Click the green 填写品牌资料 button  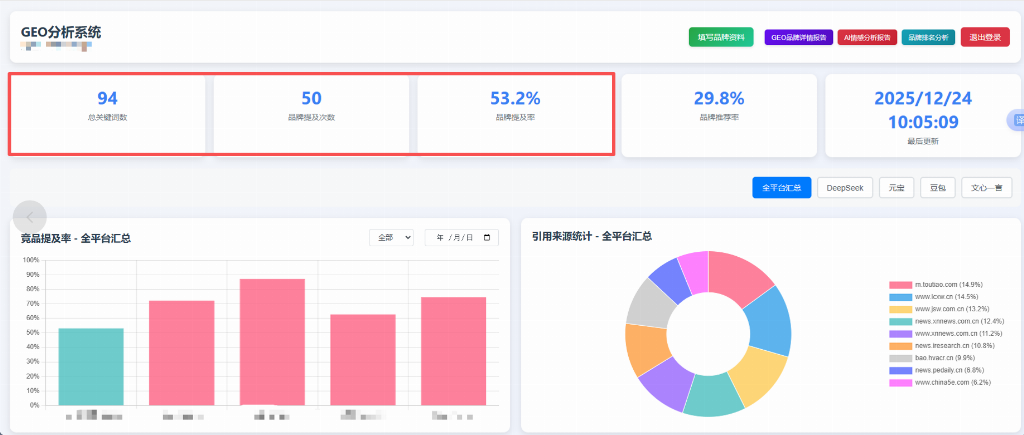720,37
